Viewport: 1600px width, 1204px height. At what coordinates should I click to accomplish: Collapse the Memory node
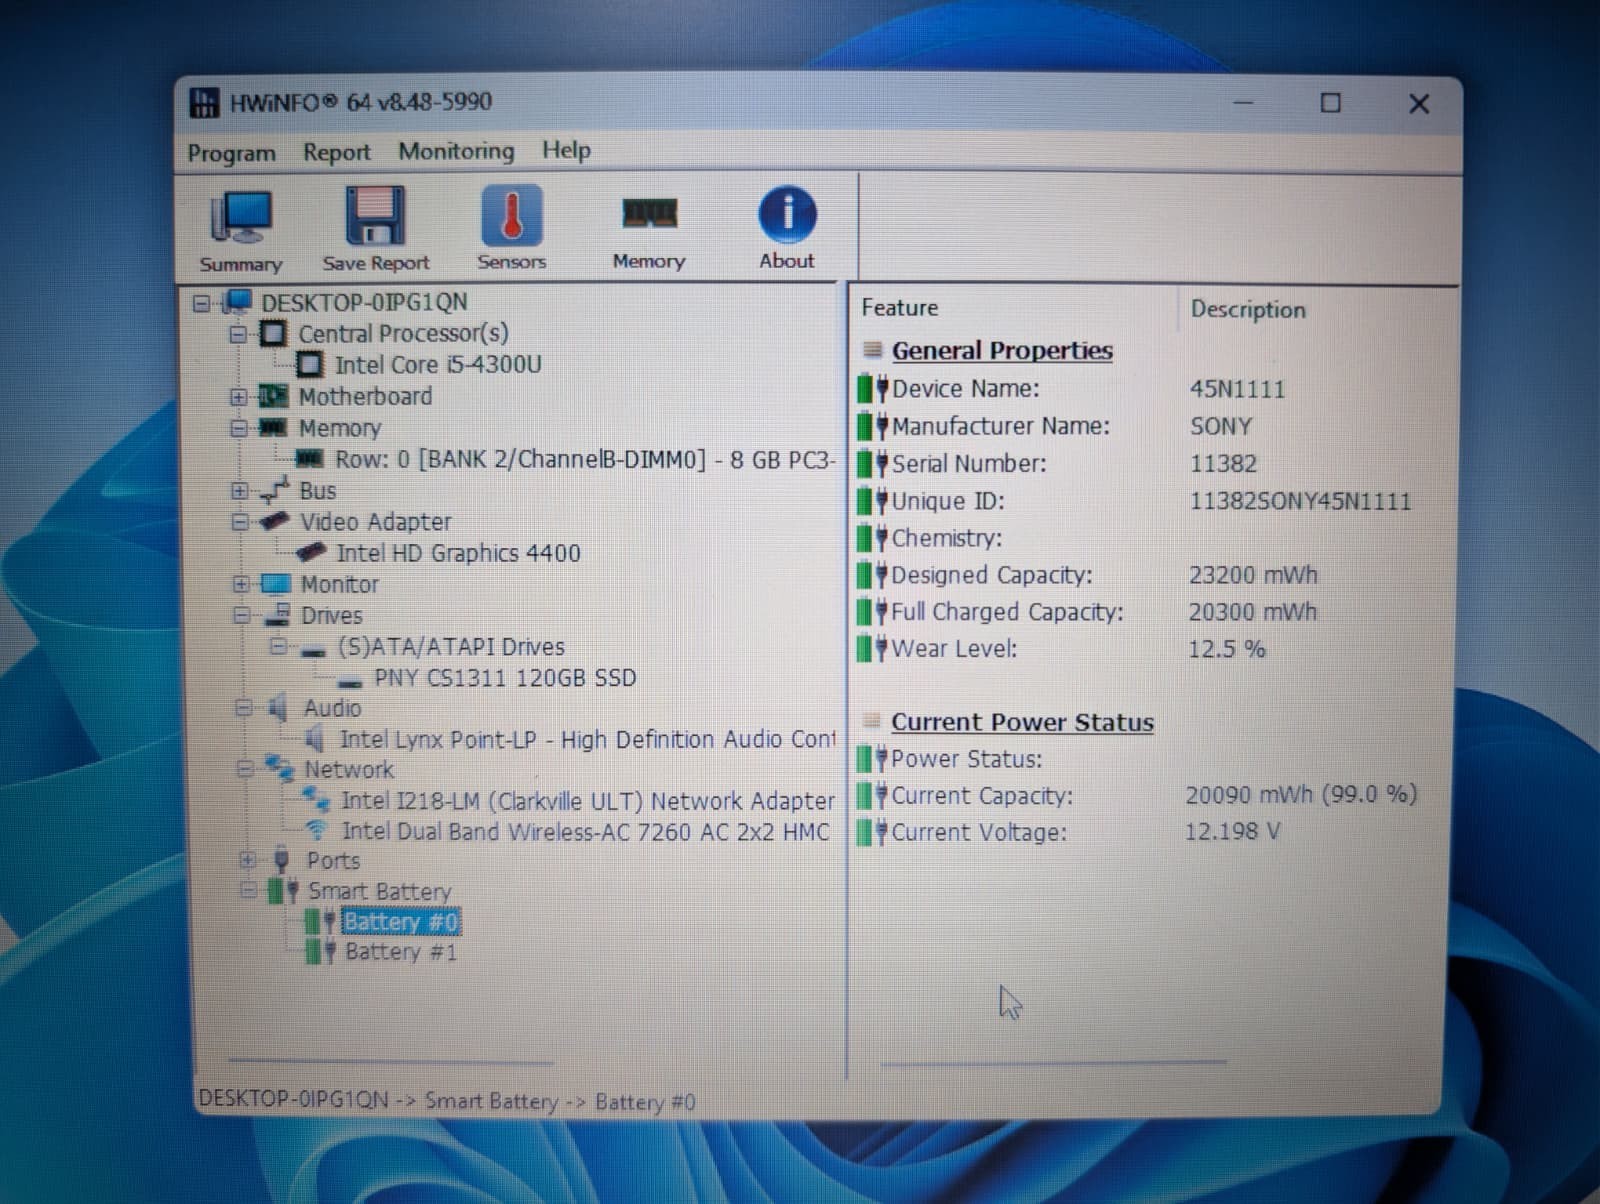[238, 428]
